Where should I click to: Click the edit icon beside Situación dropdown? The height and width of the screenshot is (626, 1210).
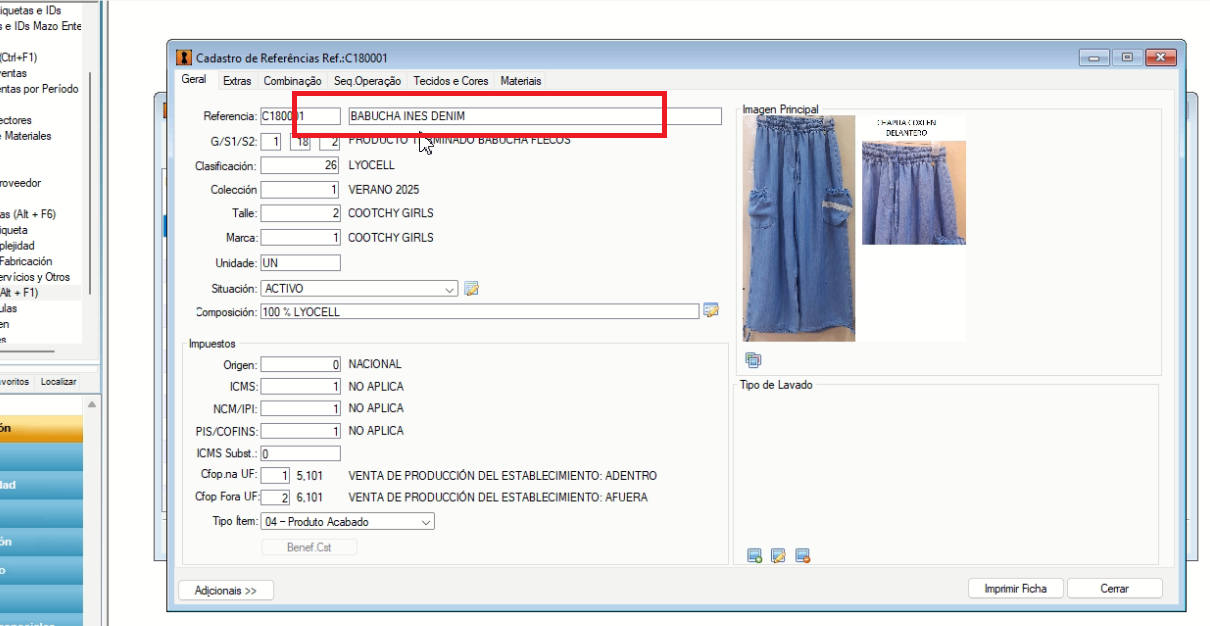pos(472,289)
